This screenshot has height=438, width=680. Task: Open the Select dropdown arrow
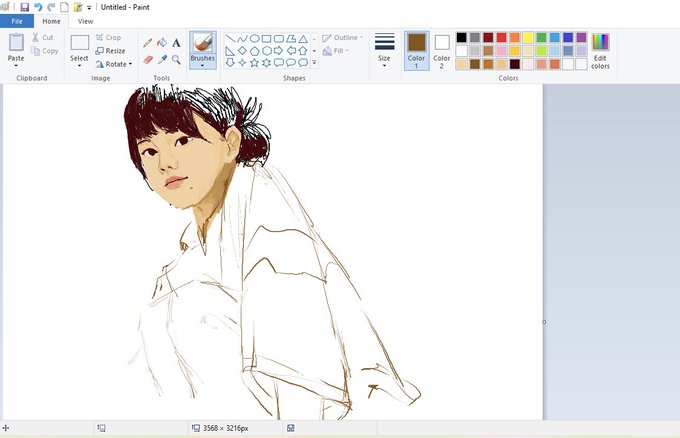coord(79,65)
